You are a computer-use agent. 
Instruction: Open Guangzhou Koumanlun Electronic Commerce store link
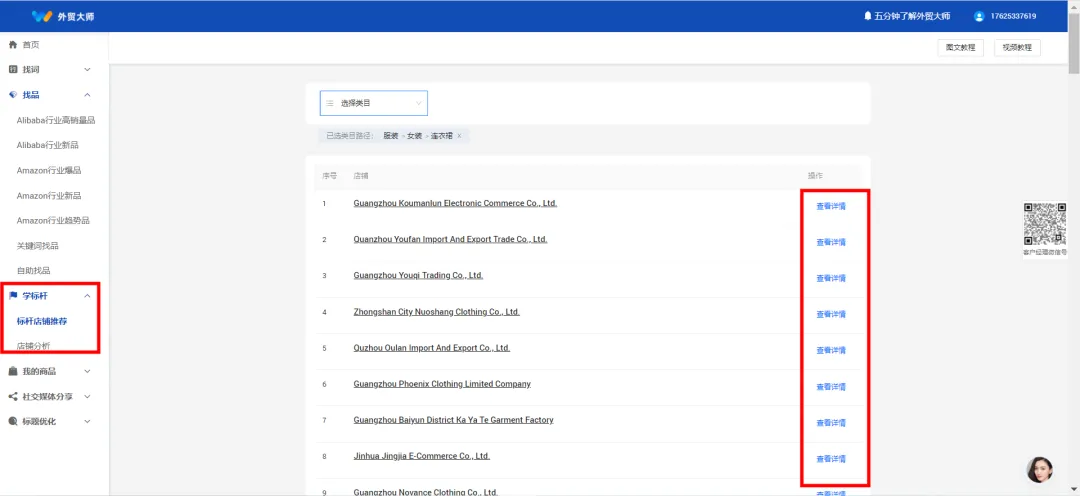[455, 203]
